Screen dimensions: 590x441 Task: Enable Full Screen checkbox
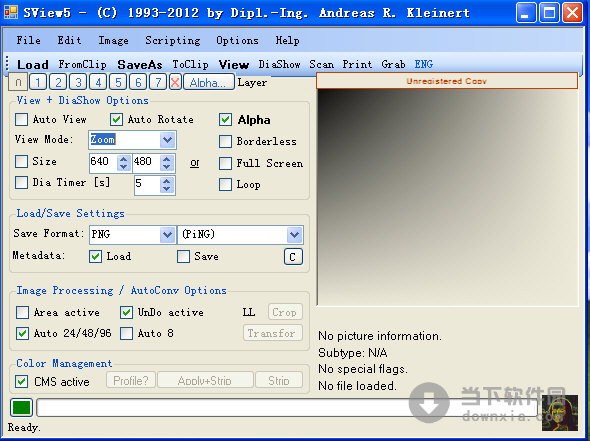pos(225,163)
